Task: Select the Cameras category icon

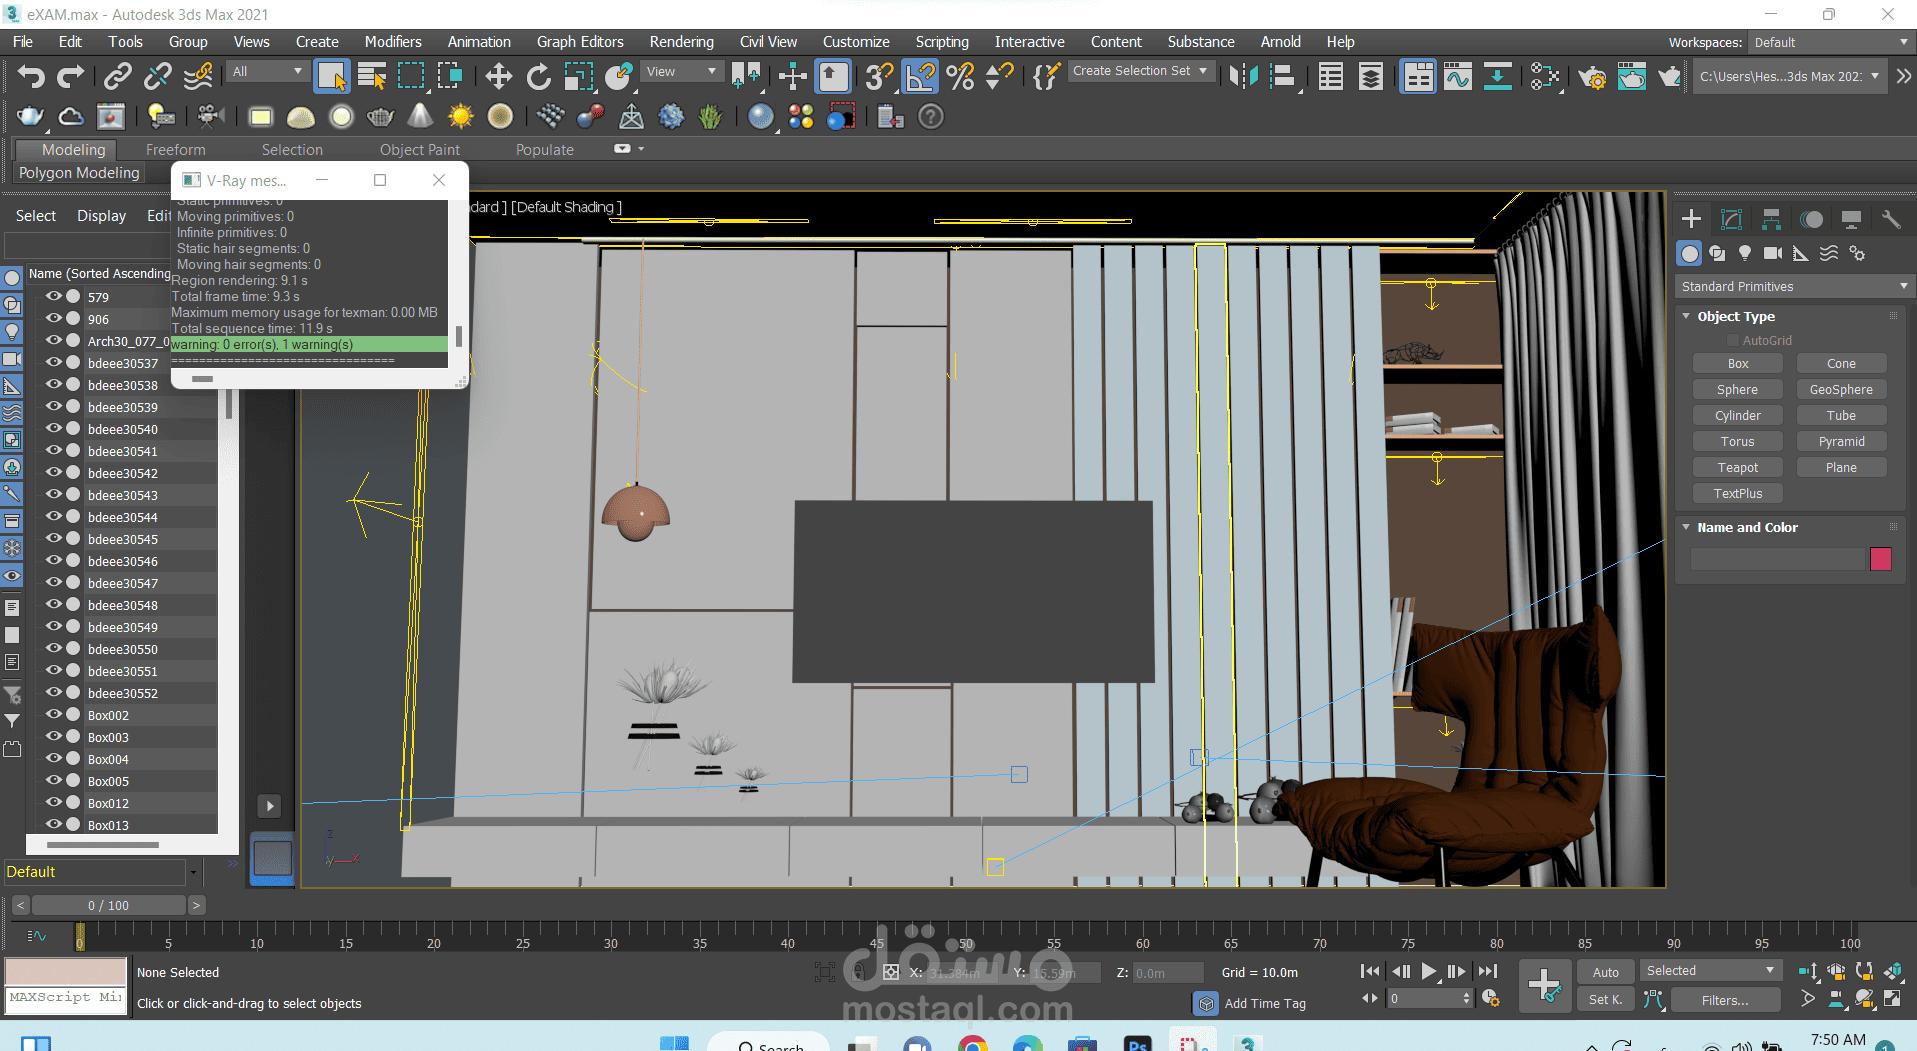Action: point(1773,253)
